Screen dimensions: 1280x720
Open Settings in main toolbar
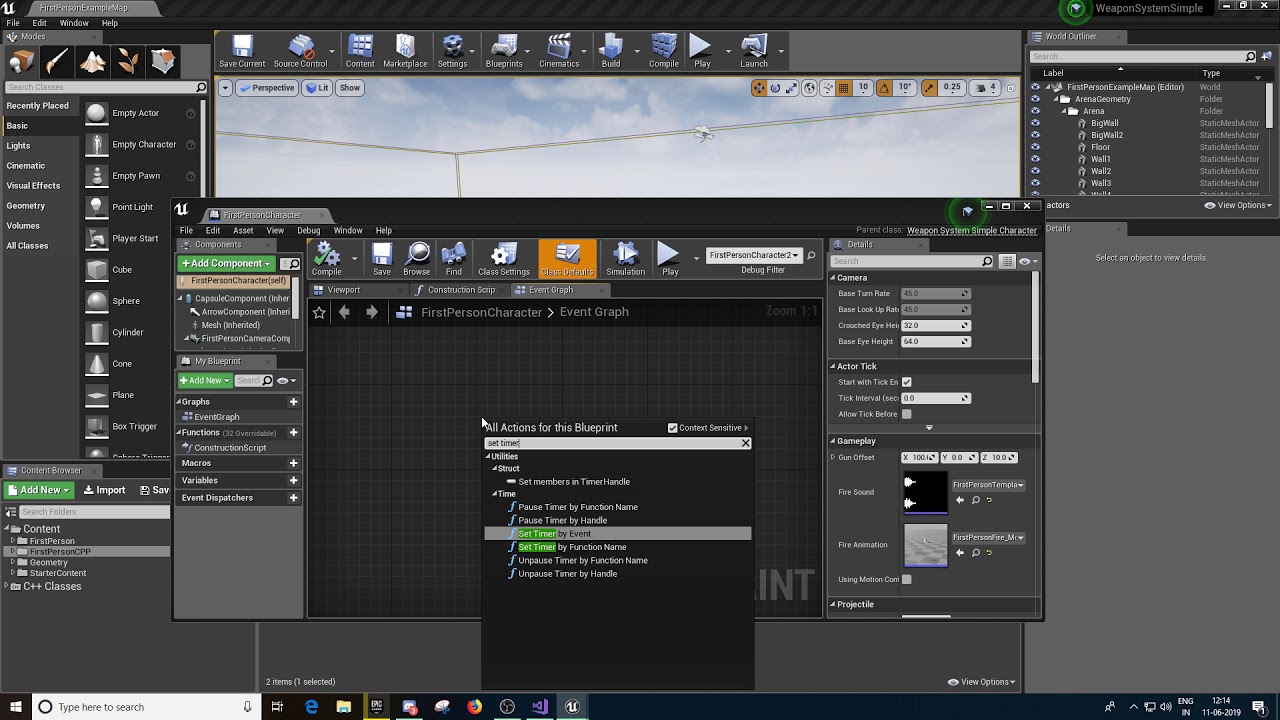tap(452, 51)
